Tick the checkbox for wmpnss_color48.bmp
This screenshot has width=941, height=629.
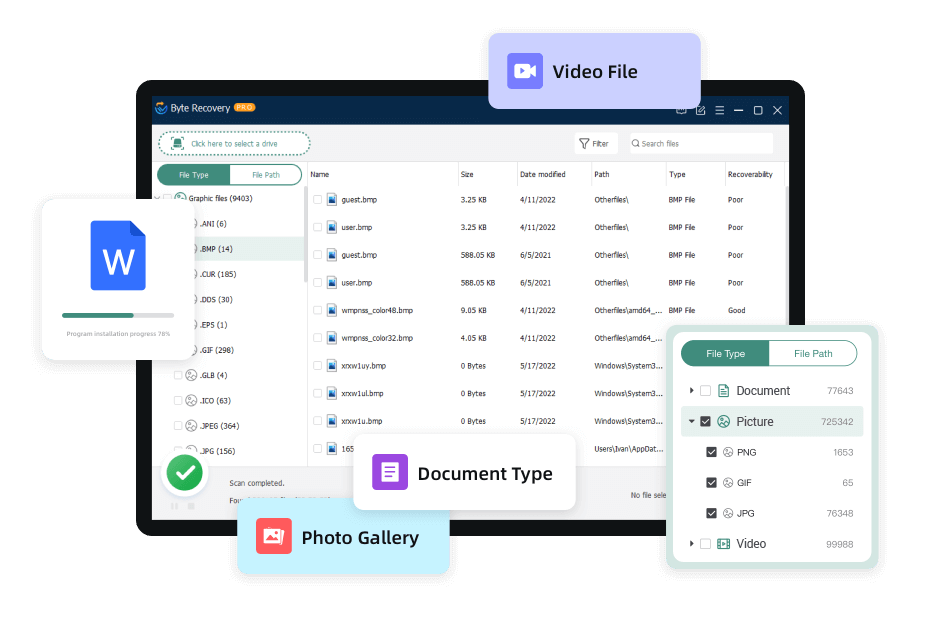(317, 310)
